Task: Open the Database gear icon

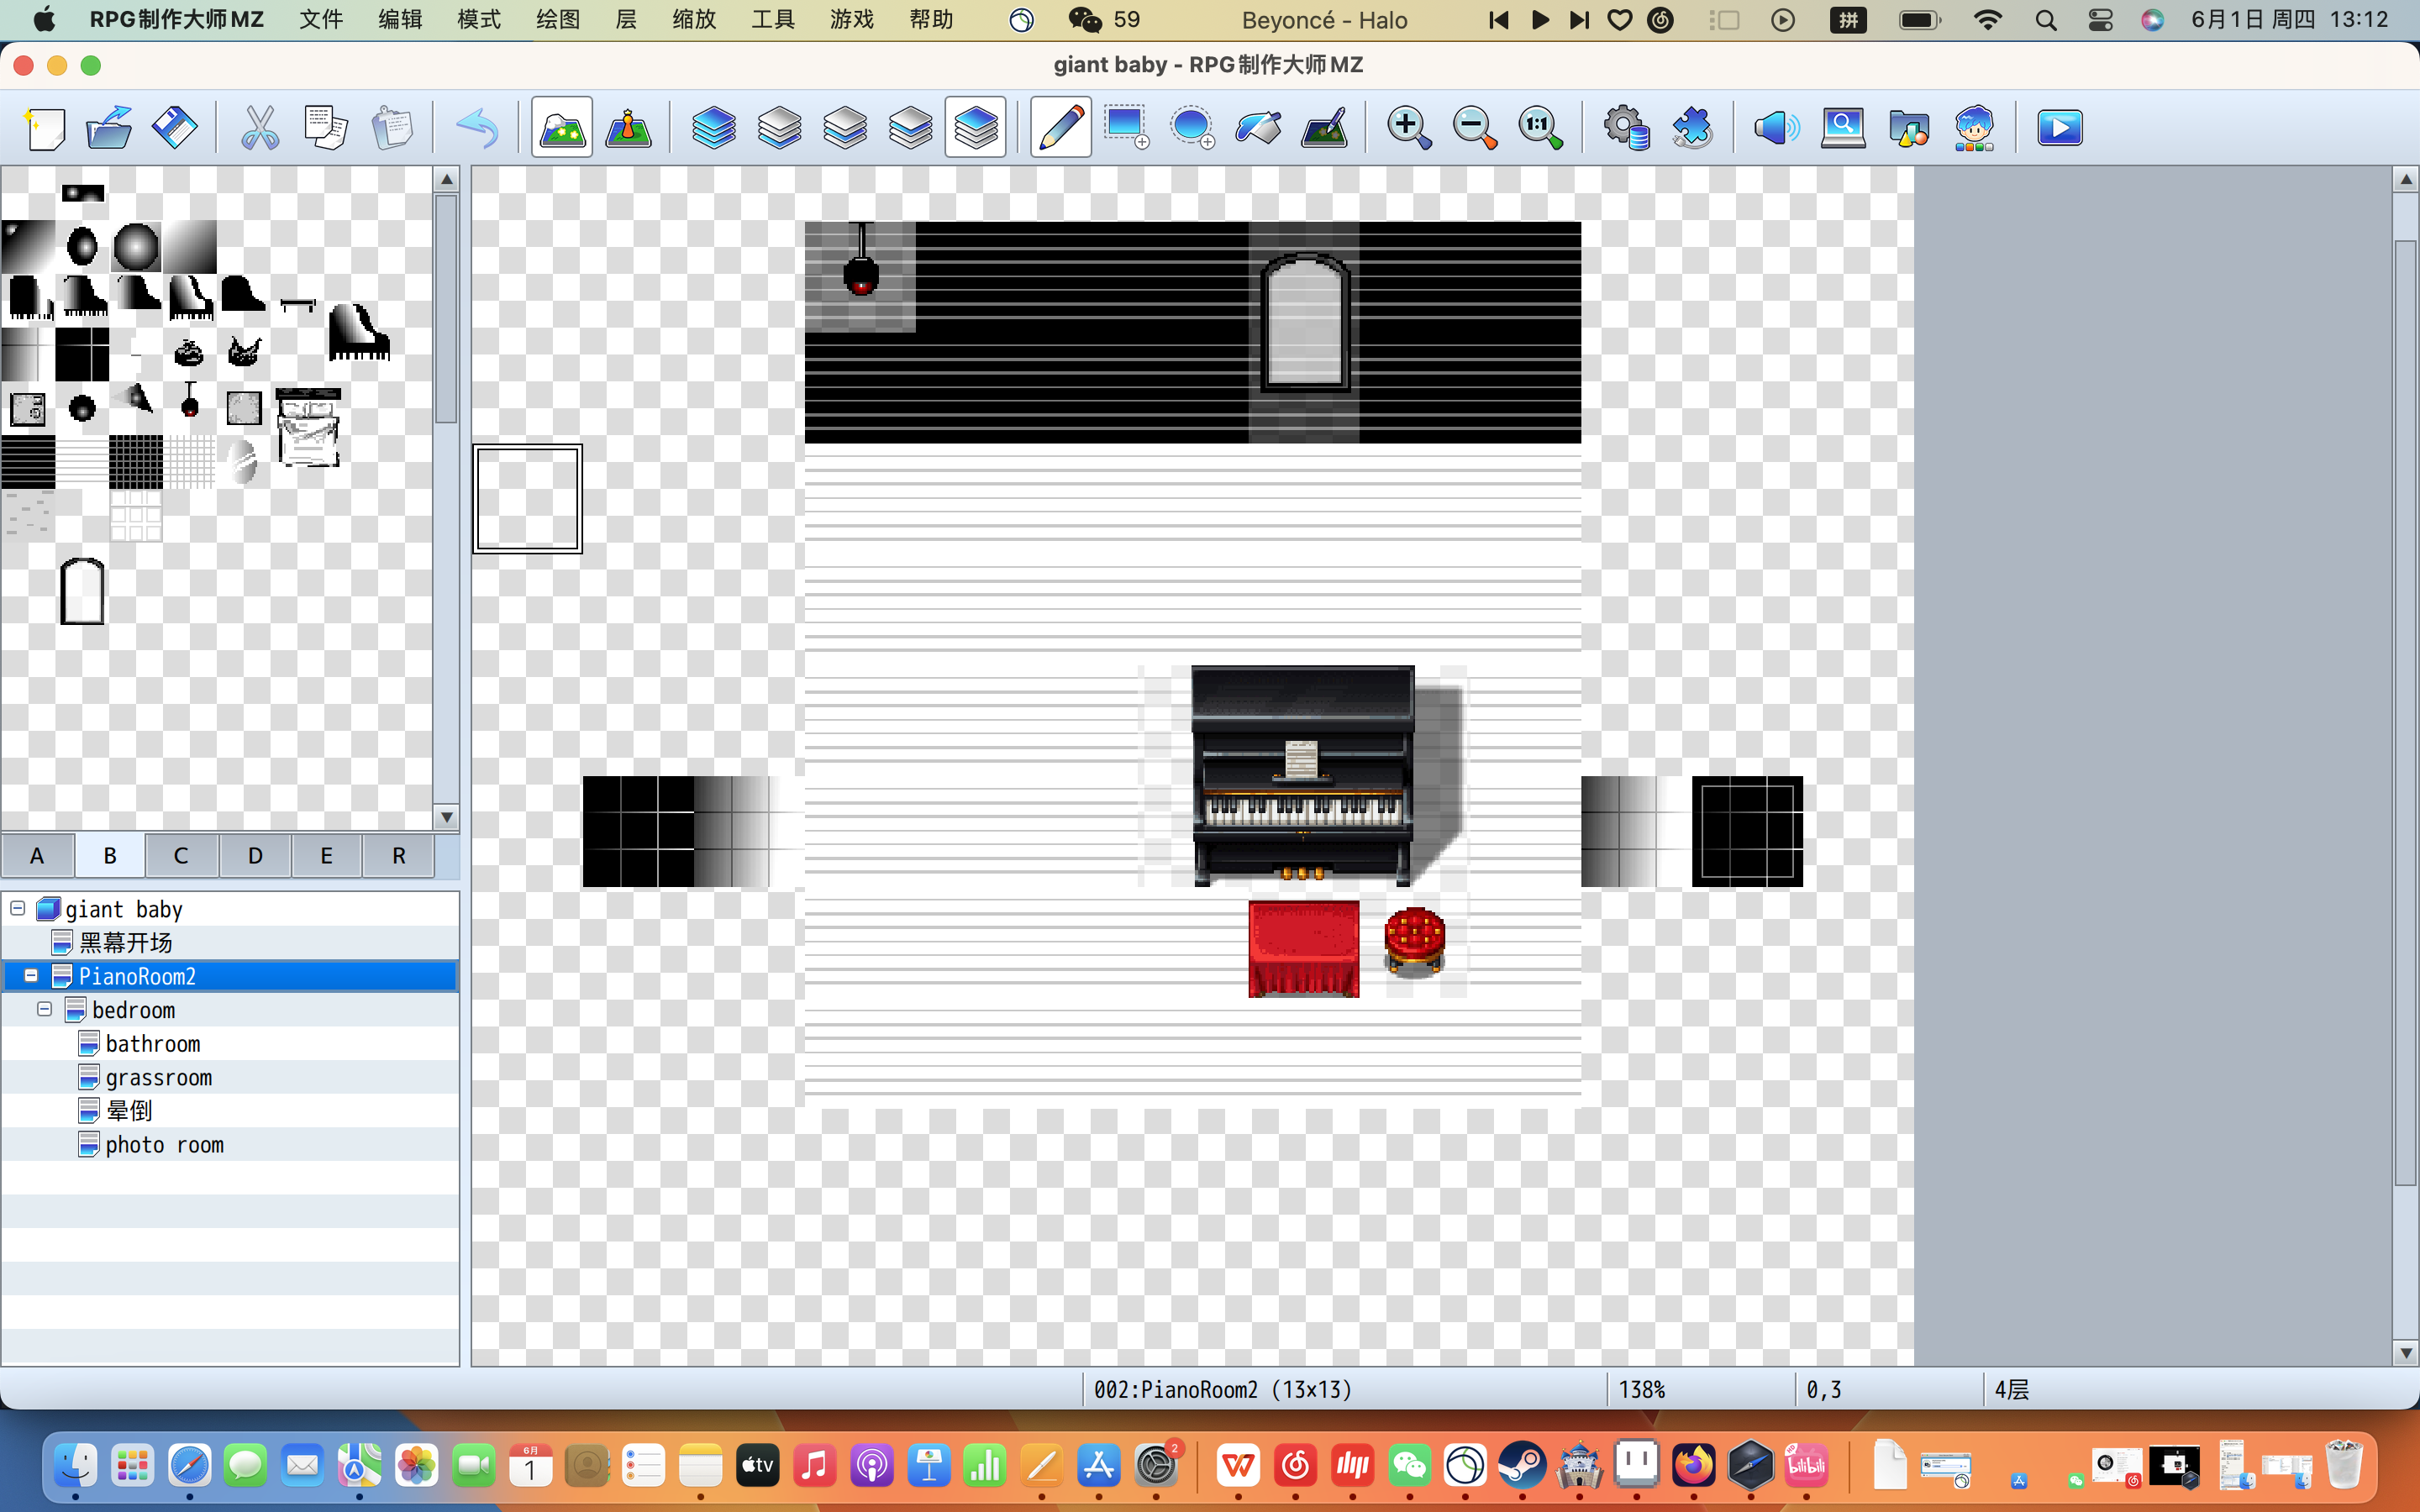Action: [x=1626, y=128]
